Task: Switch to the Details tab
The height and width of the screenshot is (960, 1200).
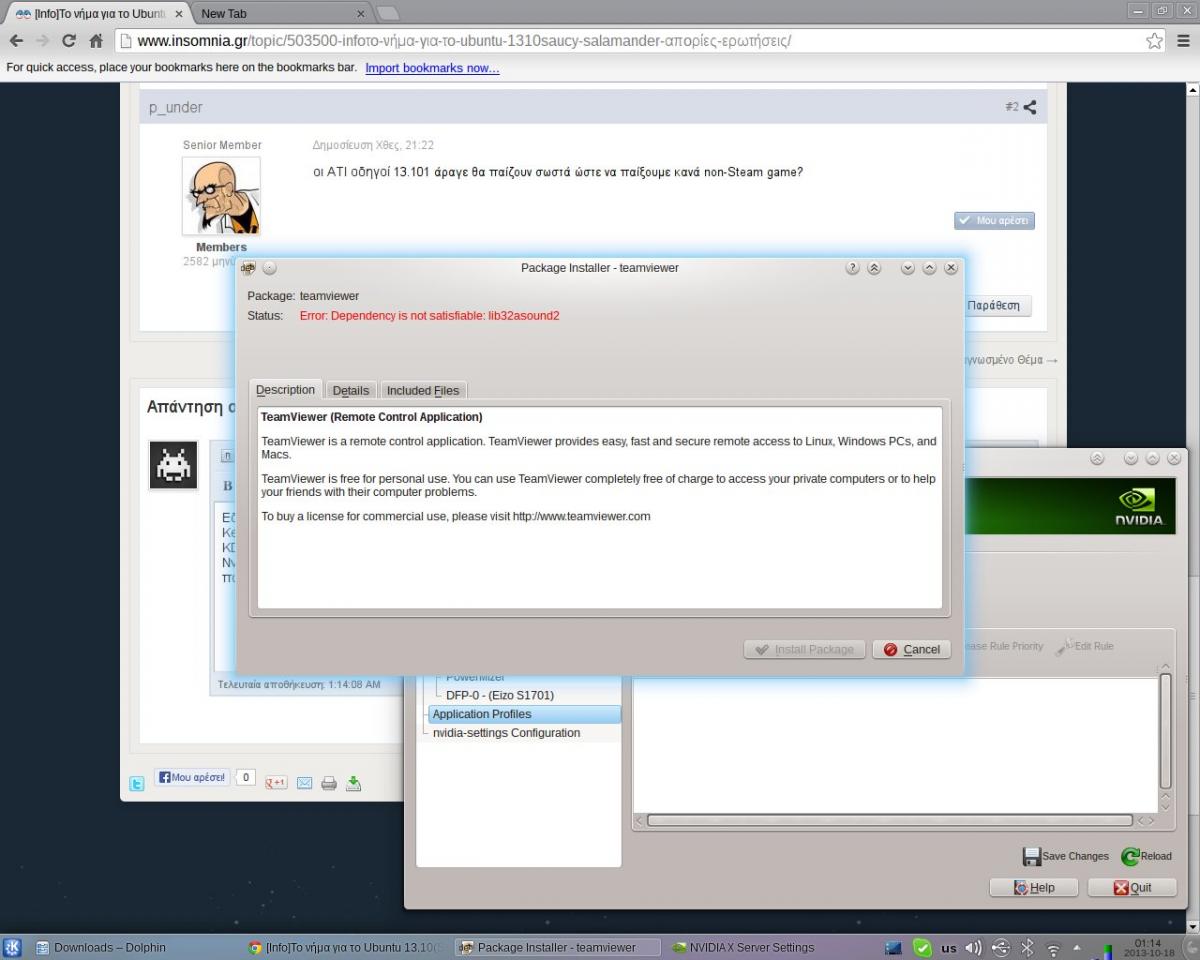Action: click(x=351, y=391)
